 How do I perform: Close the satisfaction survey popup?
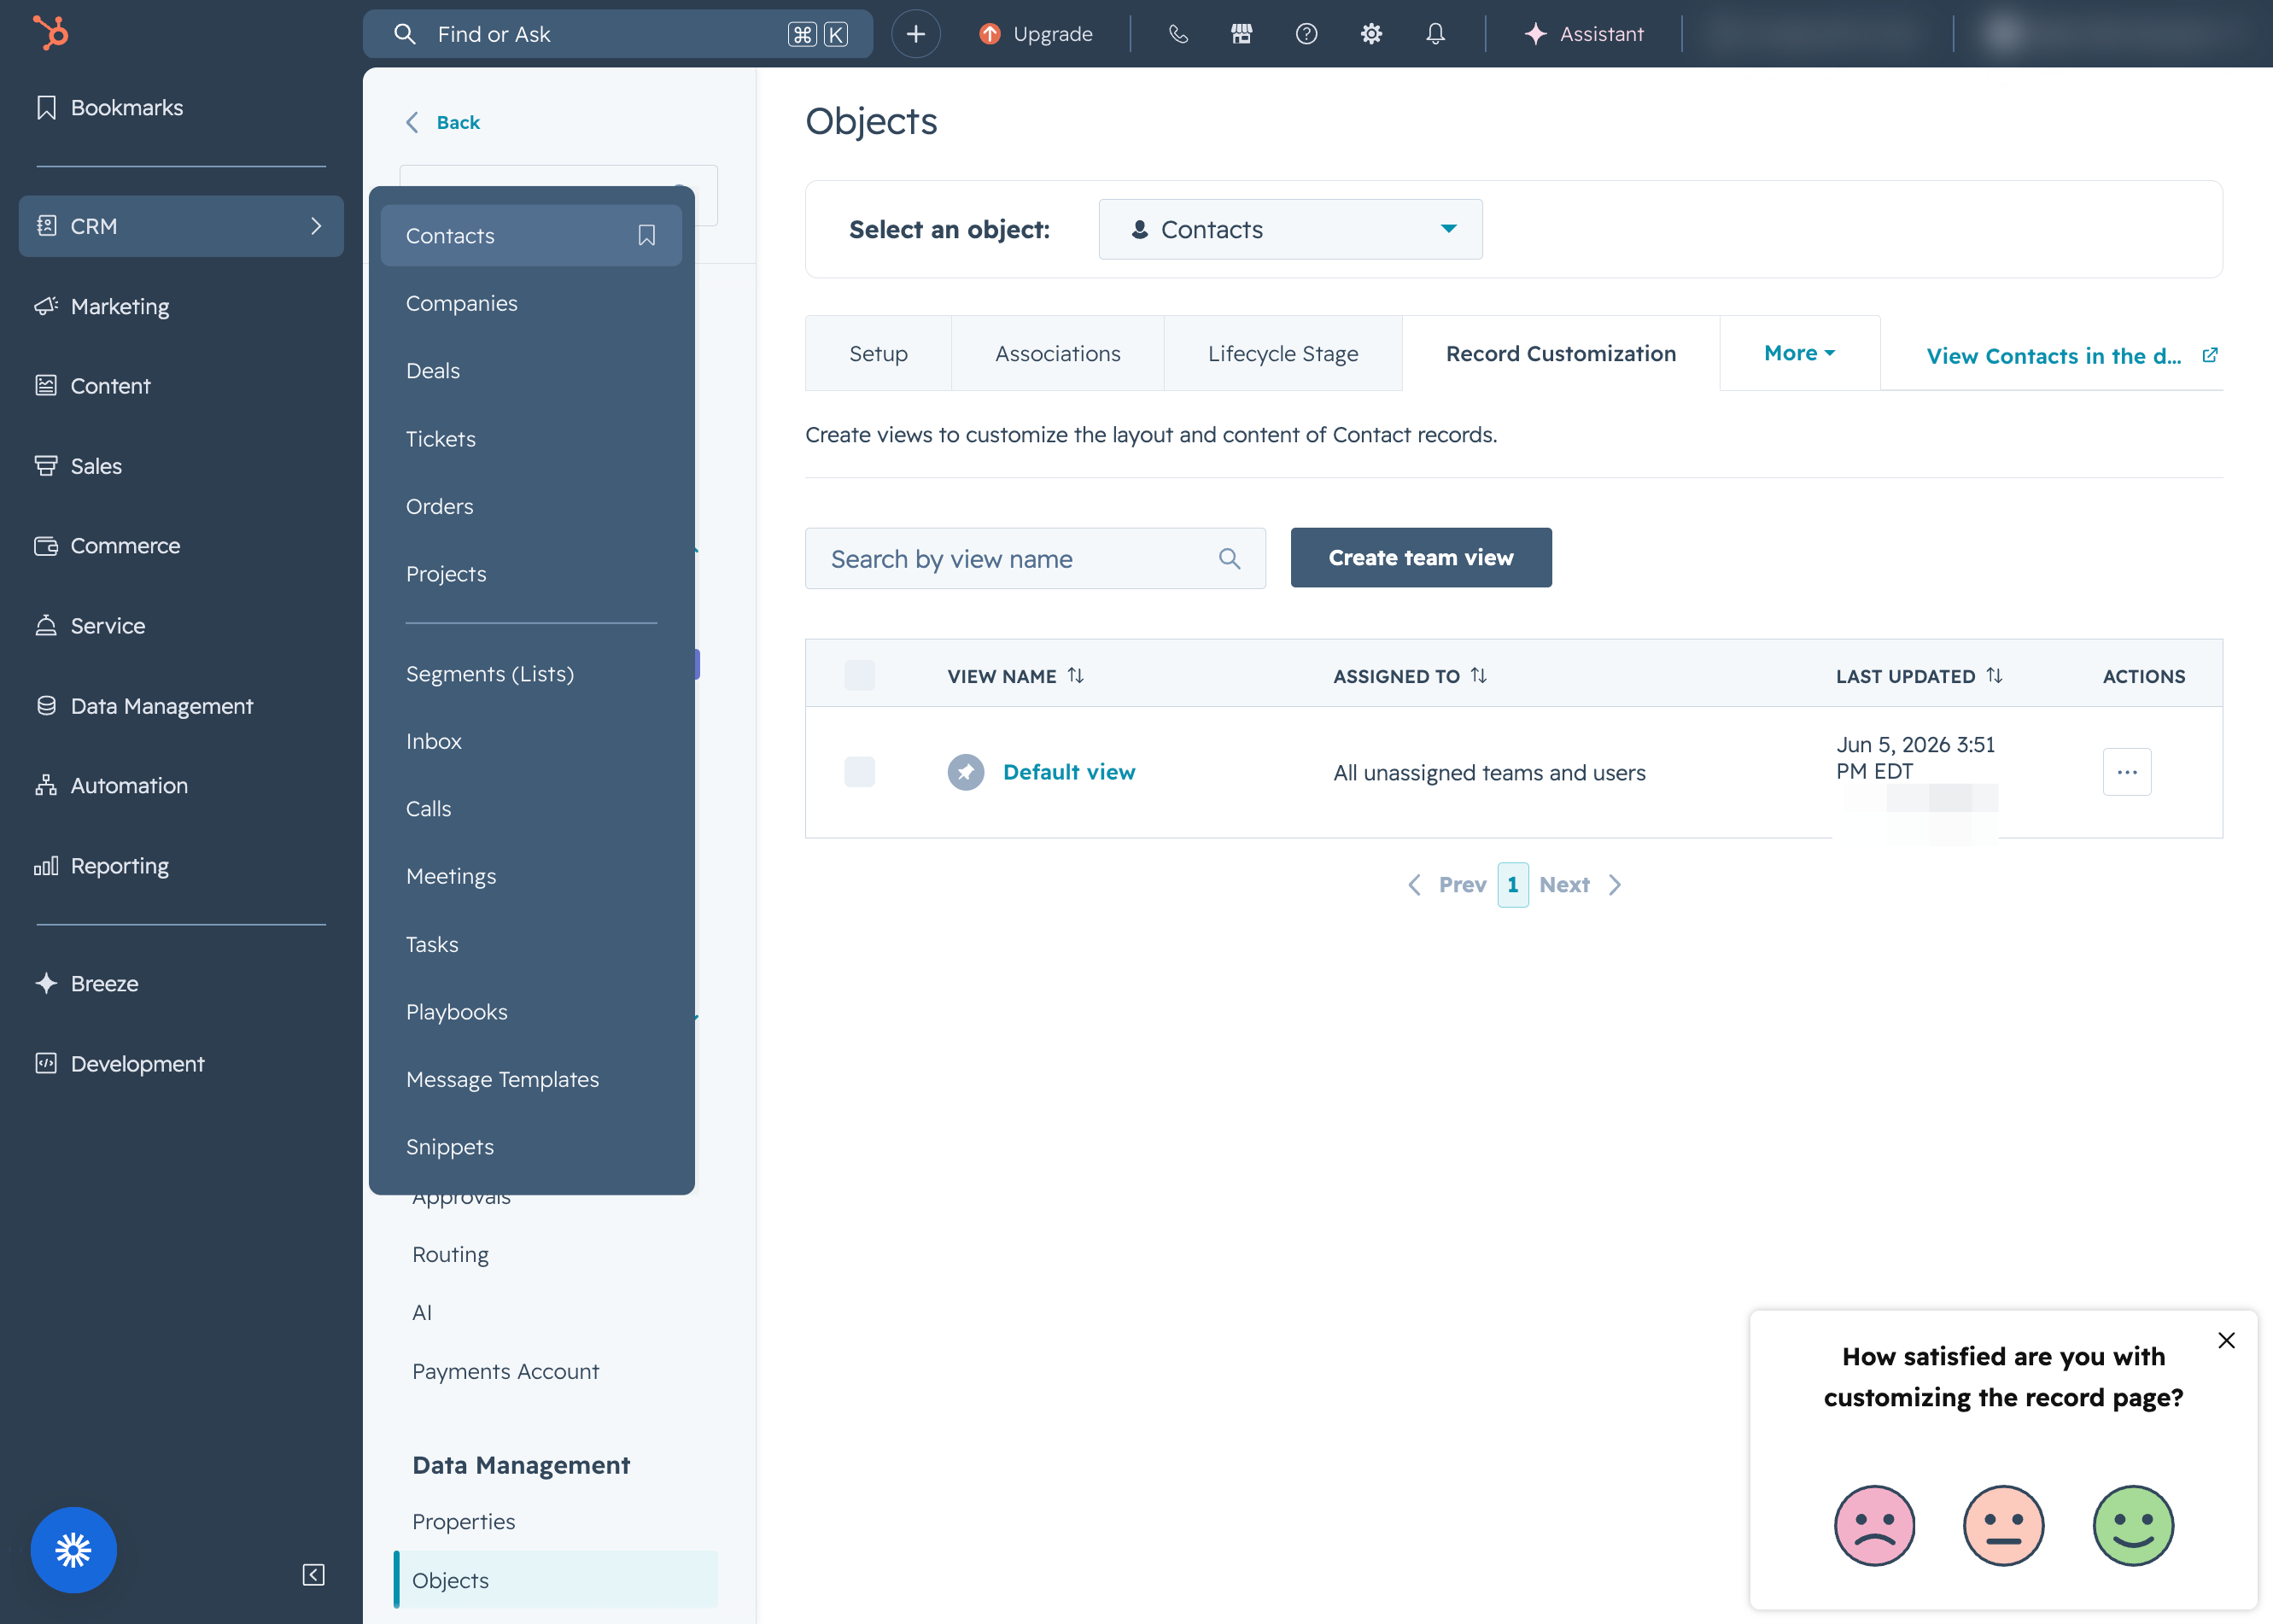point(2226,1340)
